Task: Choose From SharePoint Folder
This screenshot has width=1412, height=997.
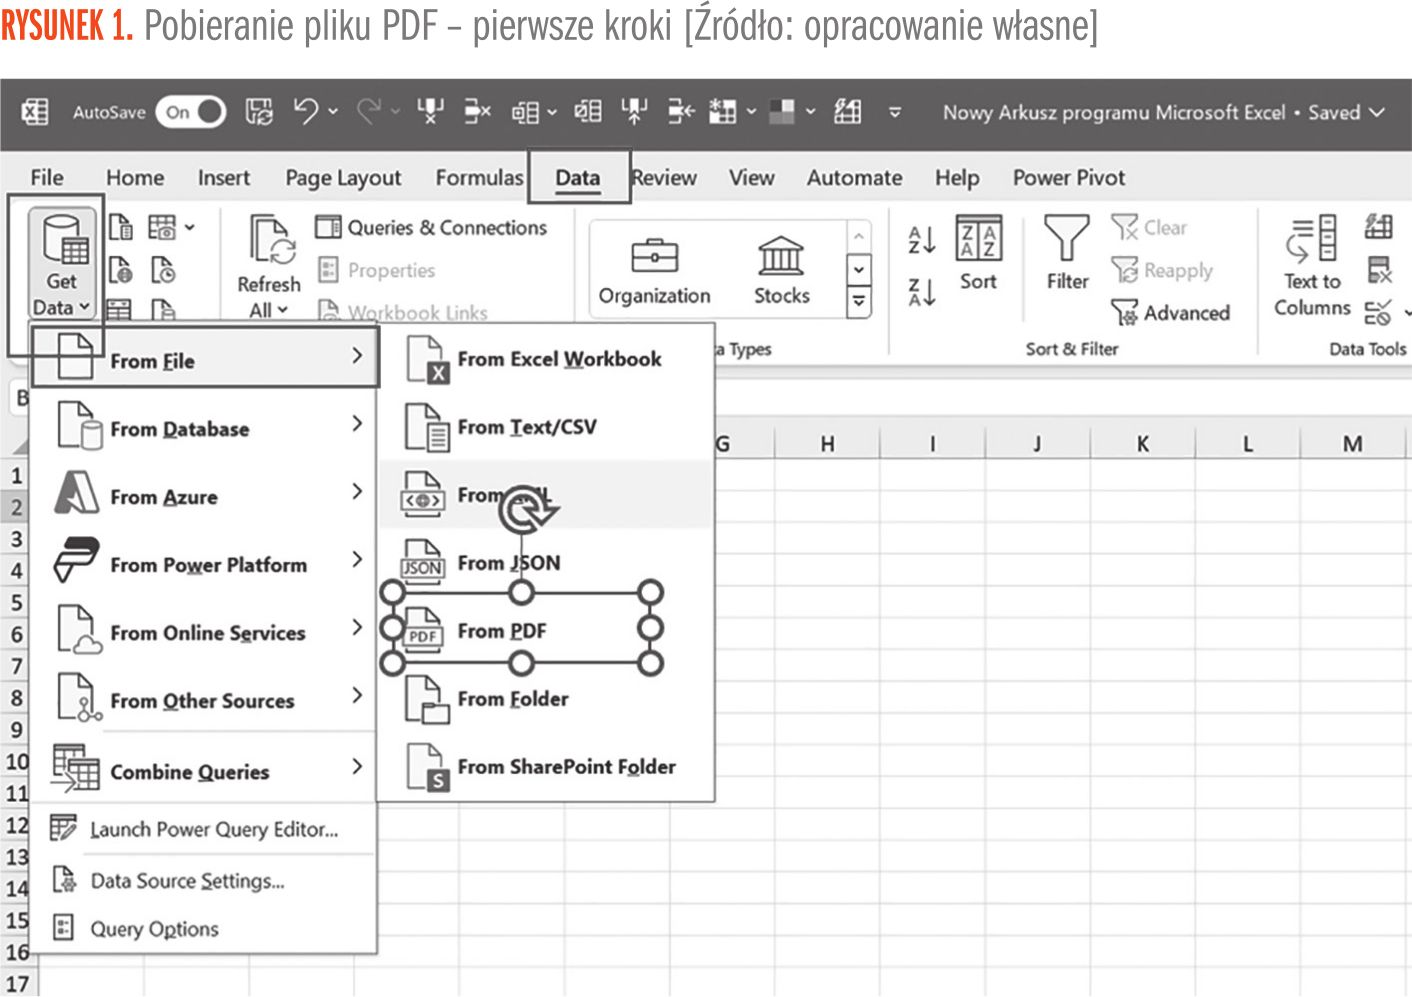Action: click(546, 767)
